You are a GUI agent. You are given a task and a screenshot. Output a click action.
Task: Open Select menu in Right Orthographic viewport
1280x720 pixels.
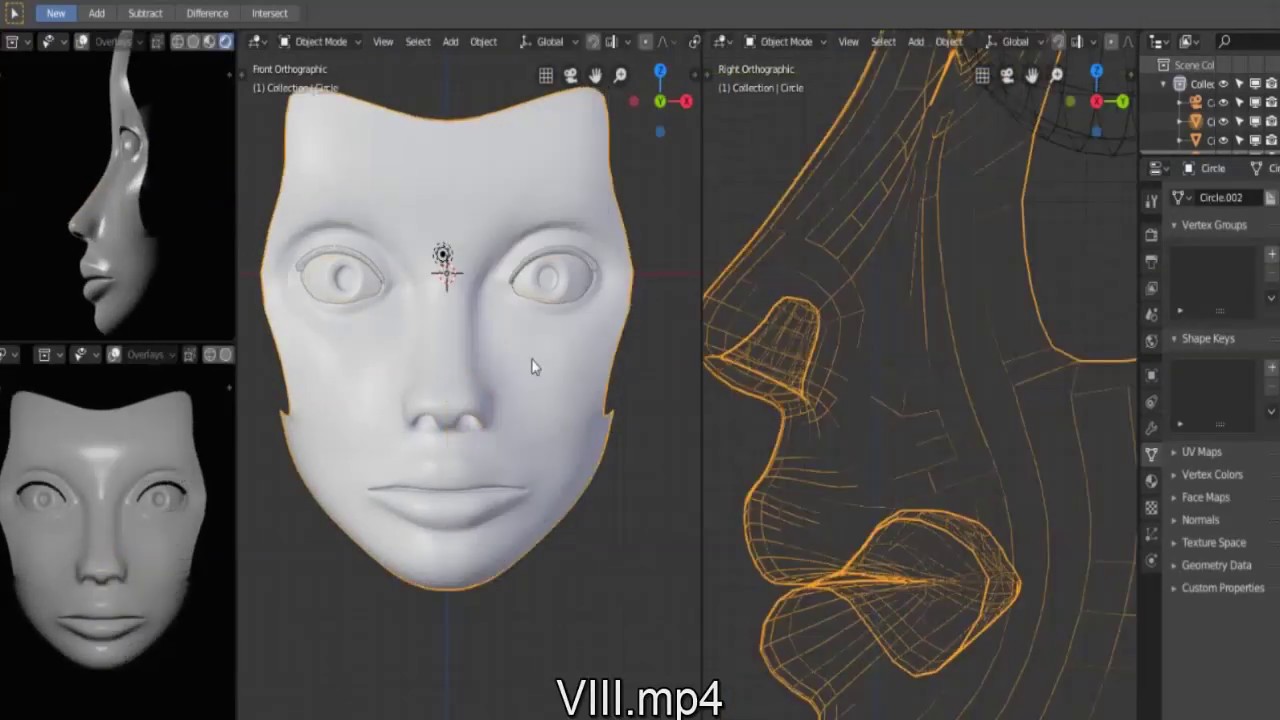883,42
